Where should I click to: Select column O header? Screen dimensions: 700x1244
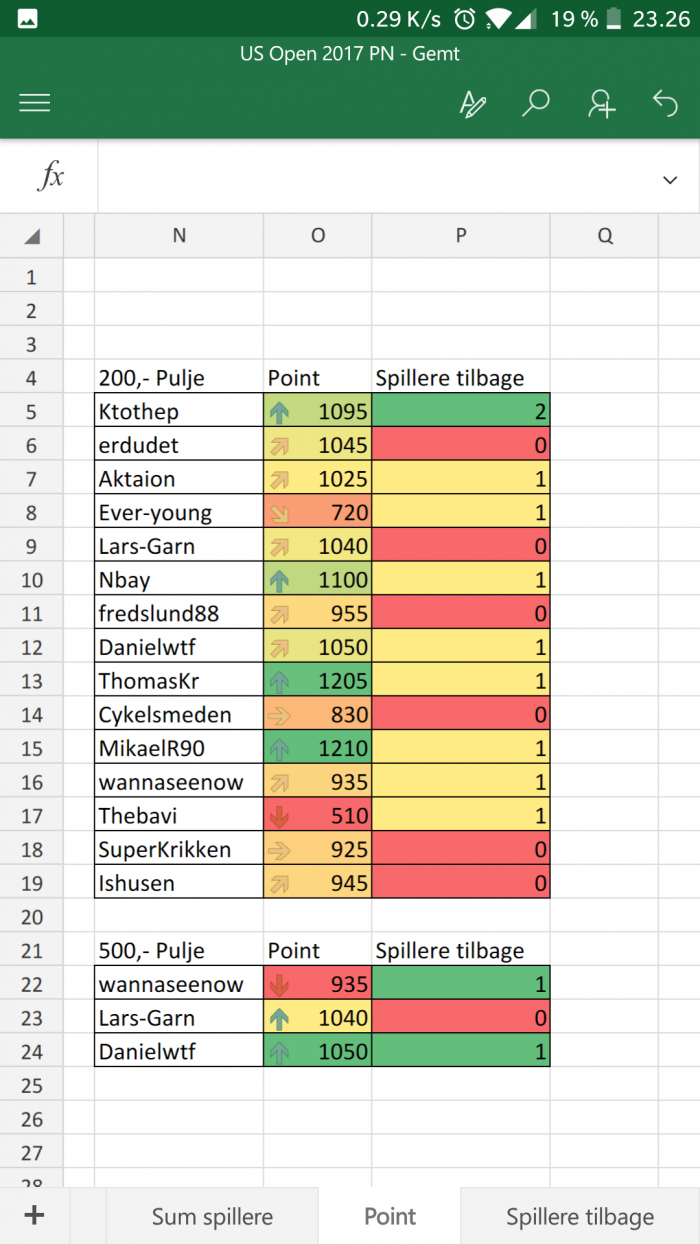point(318,236)
